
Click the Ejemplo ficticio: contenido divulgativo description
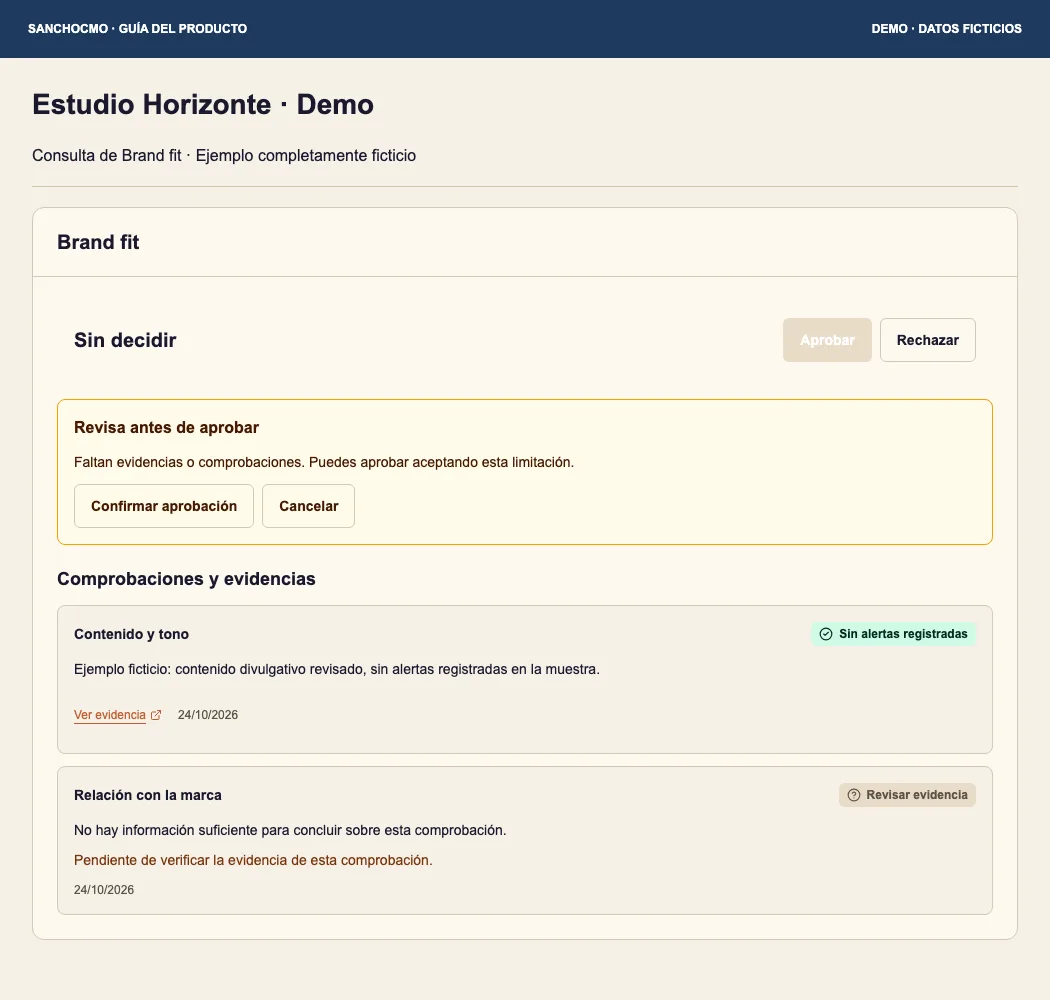(x=337, y=669)
